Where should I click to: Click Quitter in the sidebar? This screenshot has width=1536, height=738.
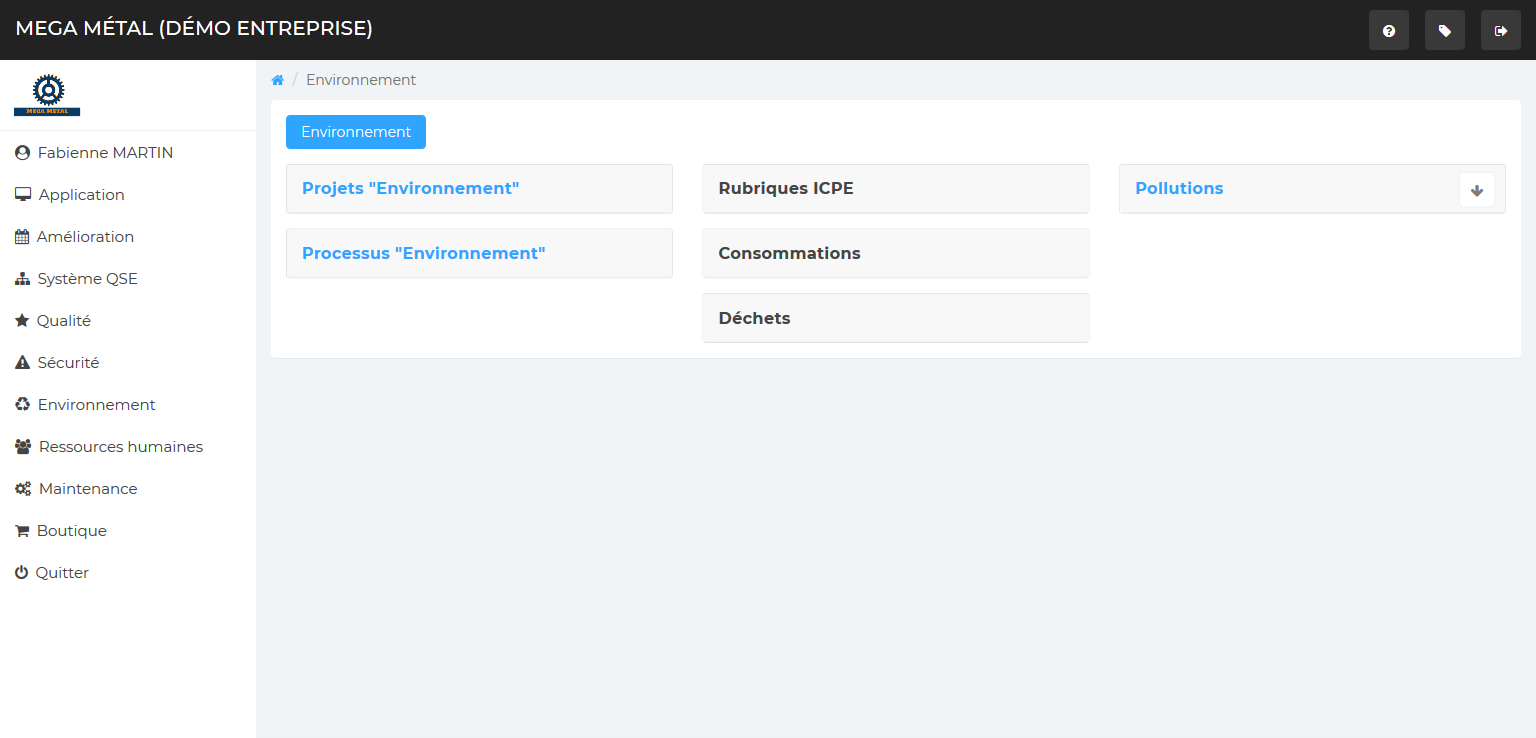[62, 573]
